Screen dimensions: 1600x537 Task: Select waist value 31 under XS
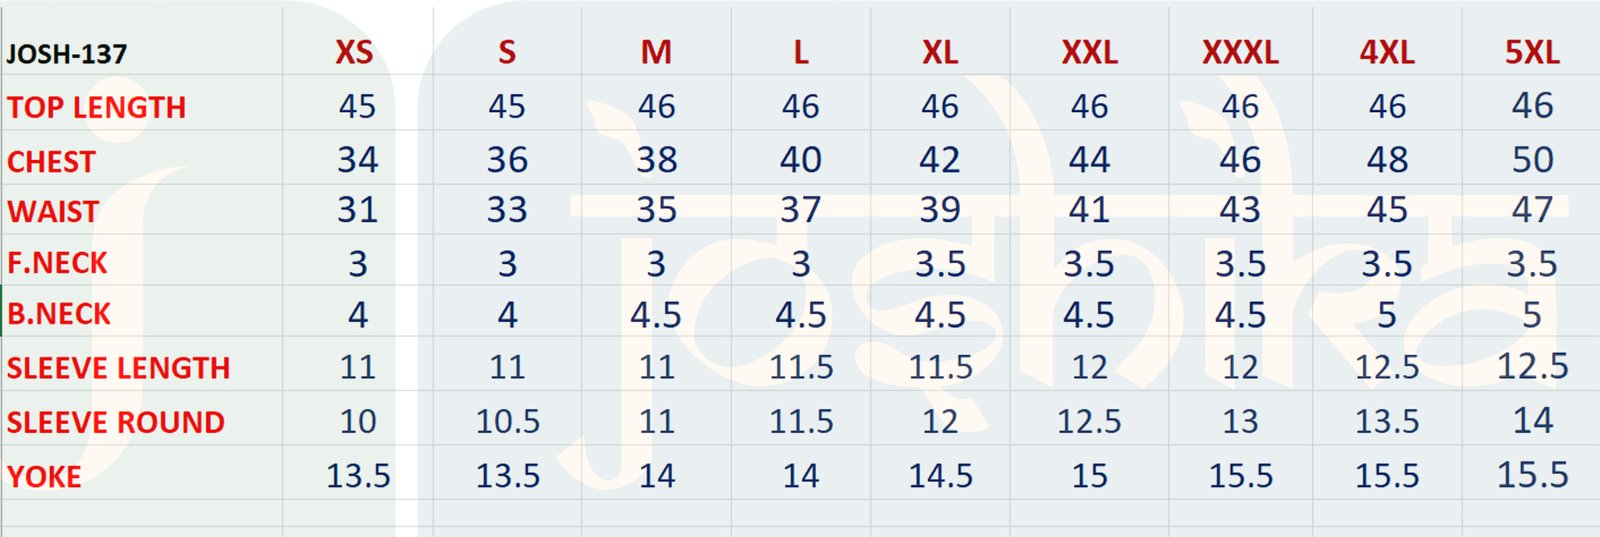(357, 210)
